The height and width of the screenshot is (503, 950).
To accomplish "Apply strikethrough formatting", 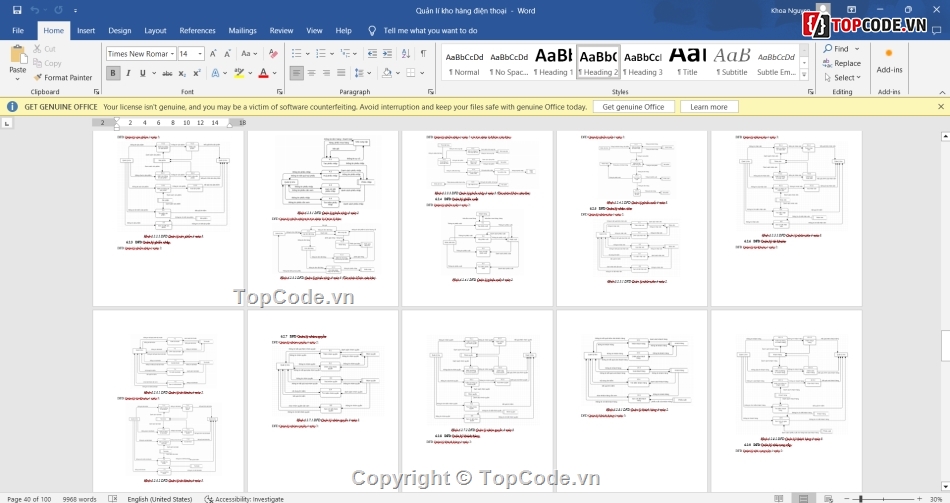I will pyautogui.click(x=167, y=73).
